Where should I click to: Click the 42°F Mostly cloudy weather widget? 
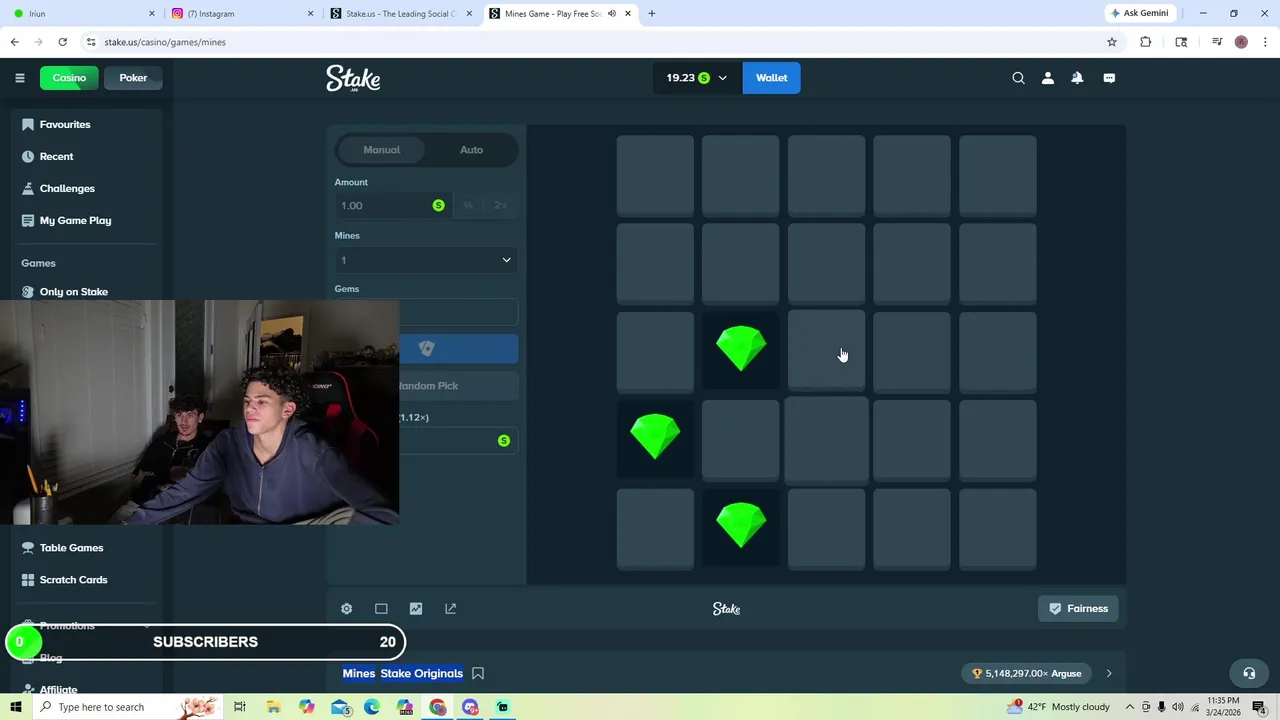(1058, 707)
